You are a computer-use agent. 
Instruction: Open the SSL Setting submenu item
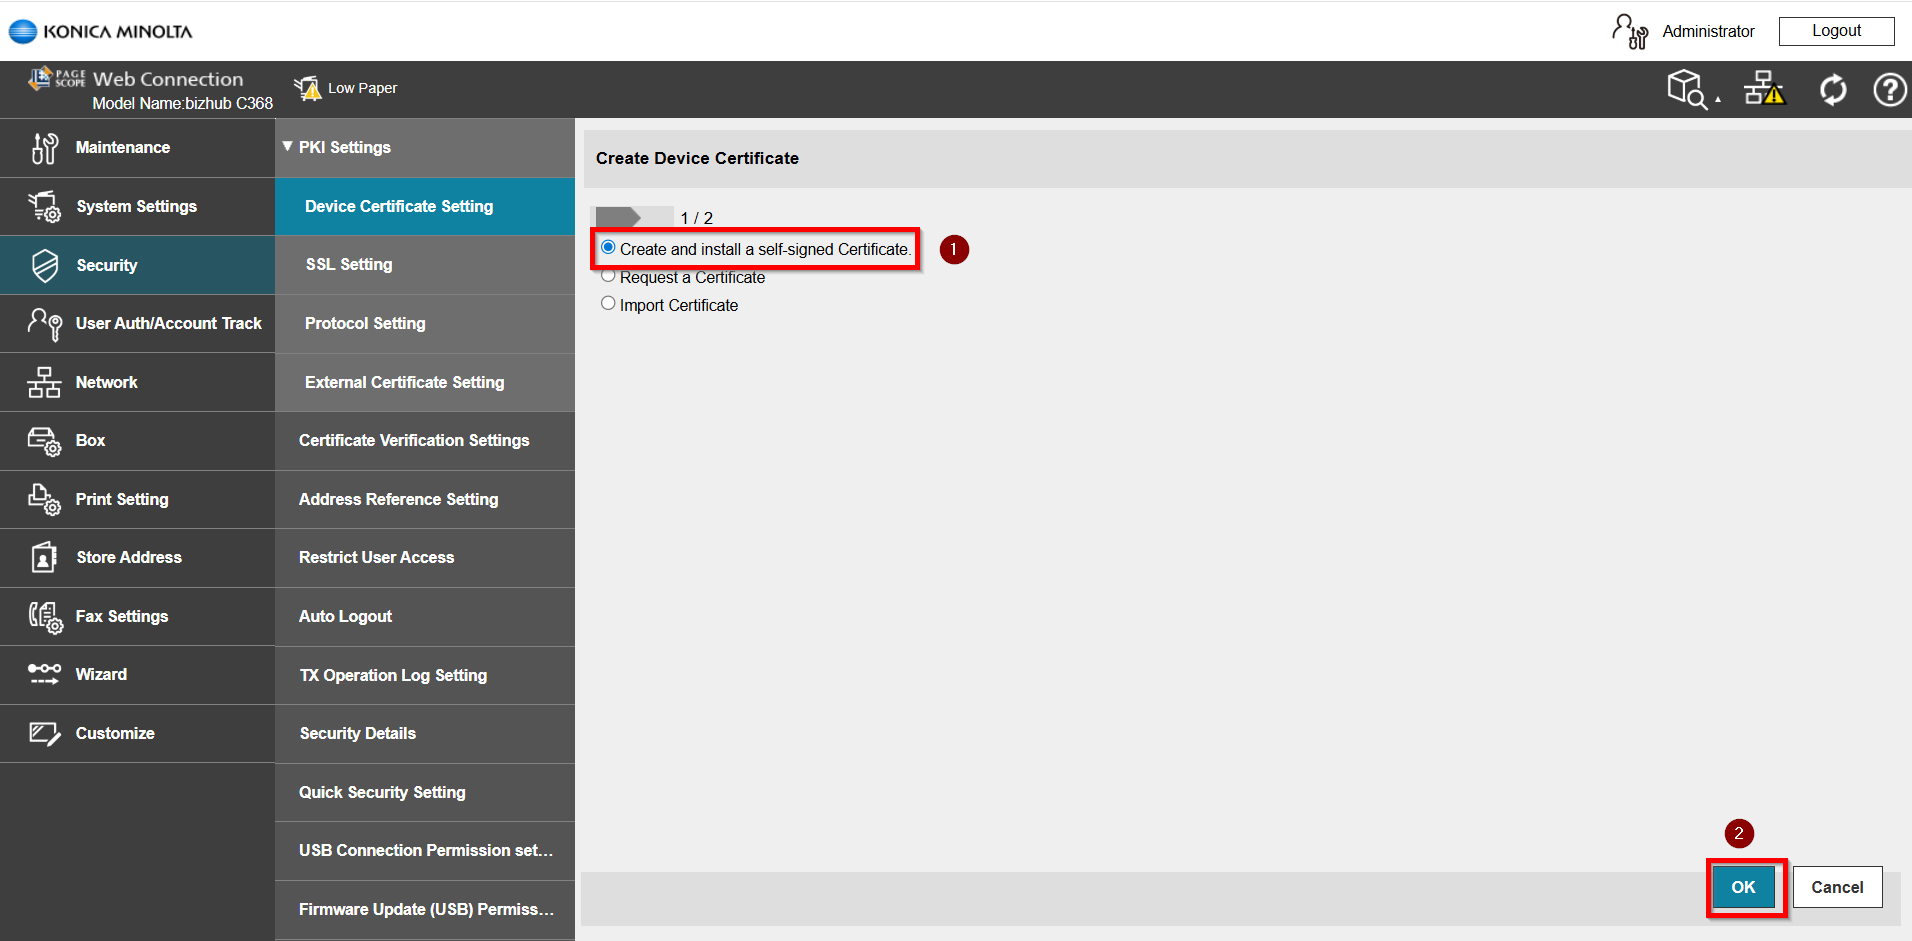tap(349, 265)
